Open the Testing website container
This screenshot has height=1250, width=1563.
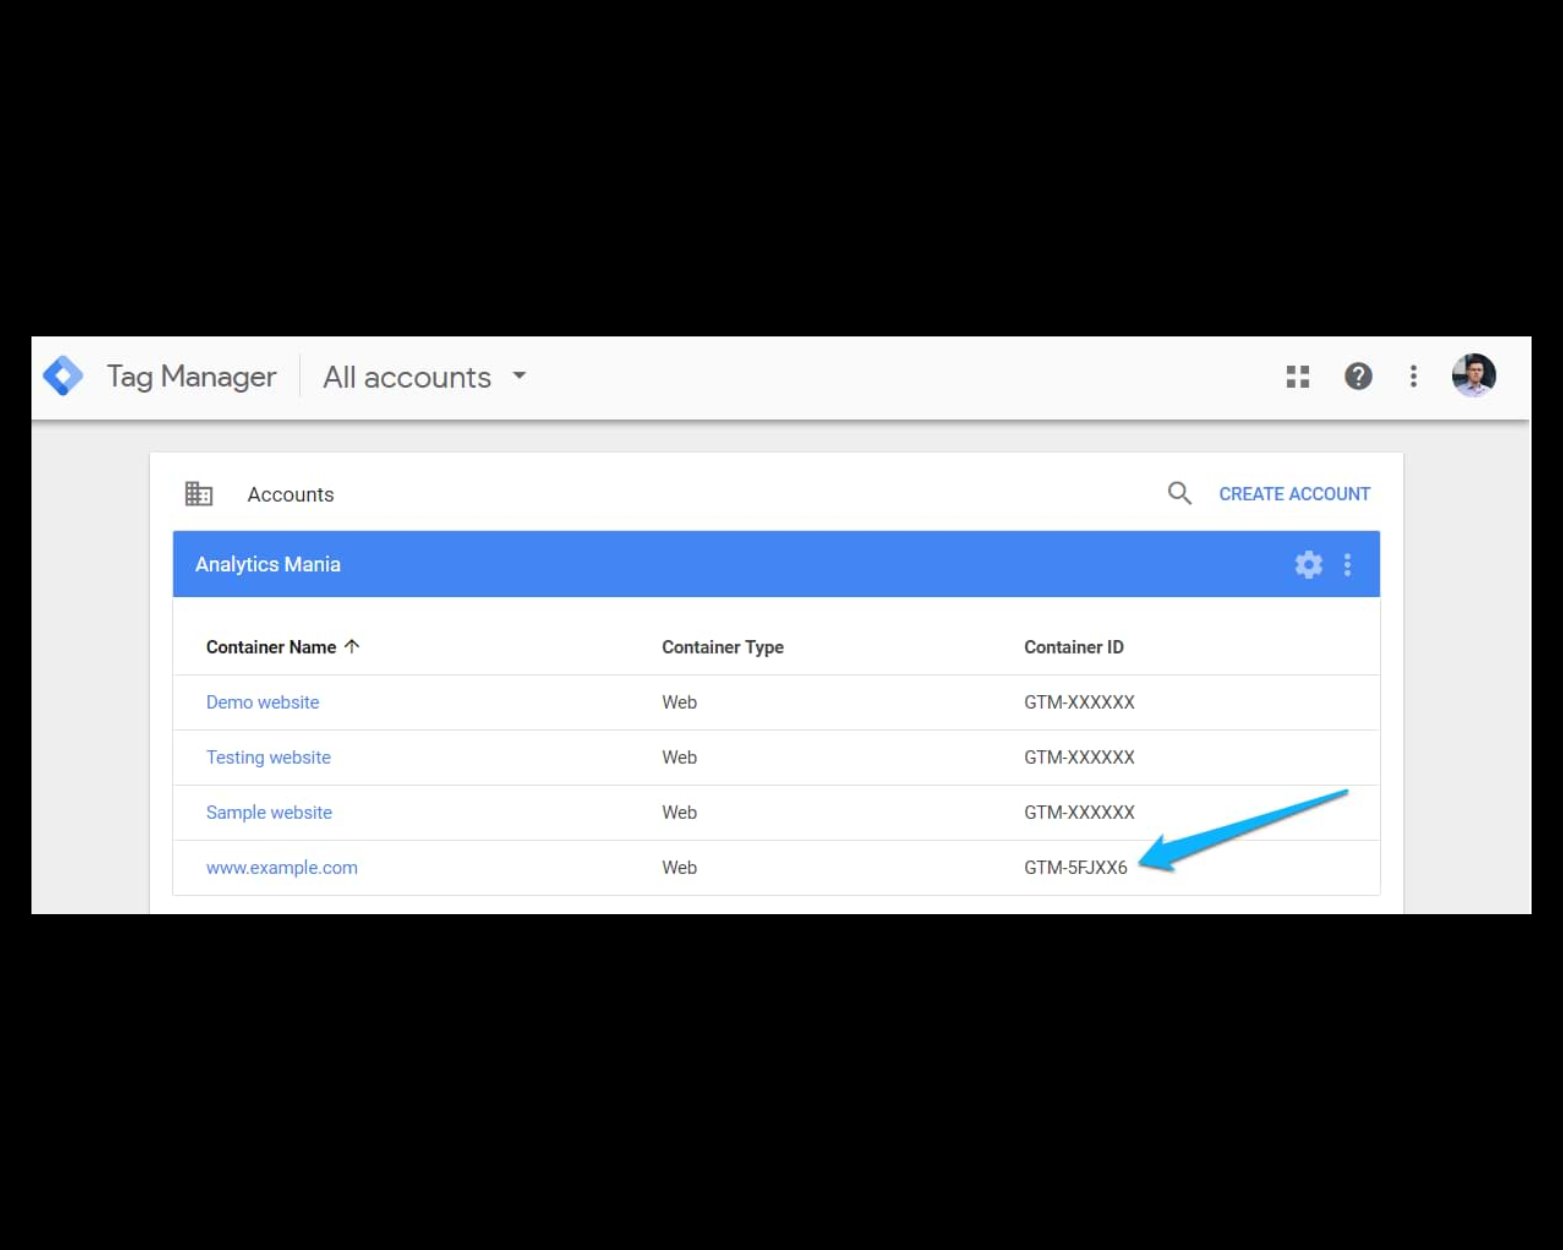268,757
